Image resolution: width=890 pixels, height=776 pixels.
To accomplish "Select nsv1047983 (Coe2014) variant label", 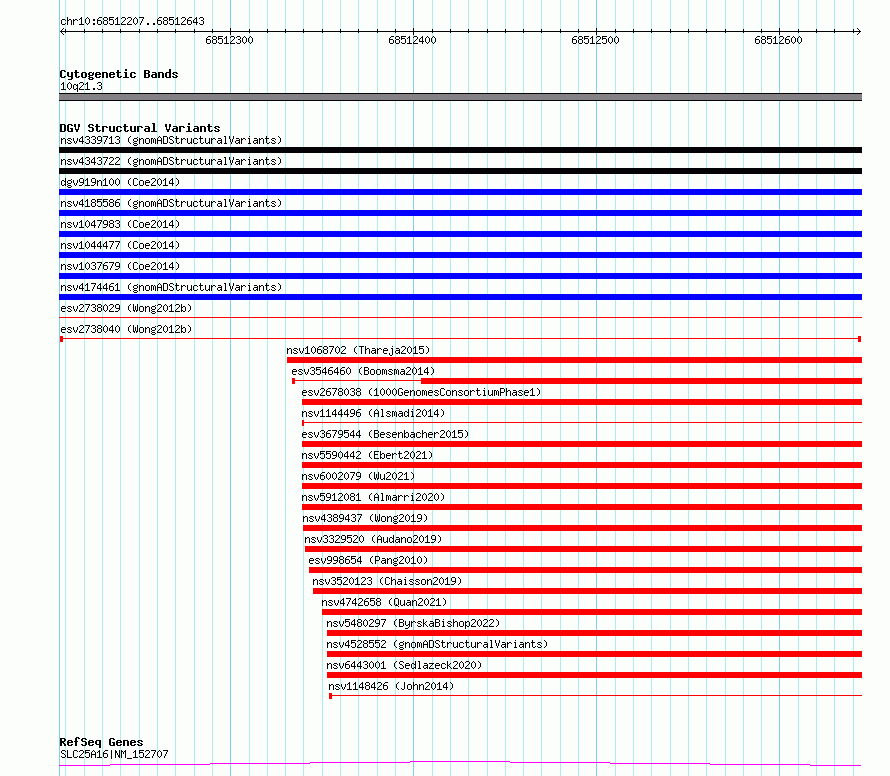I will (x=120, y=224).
